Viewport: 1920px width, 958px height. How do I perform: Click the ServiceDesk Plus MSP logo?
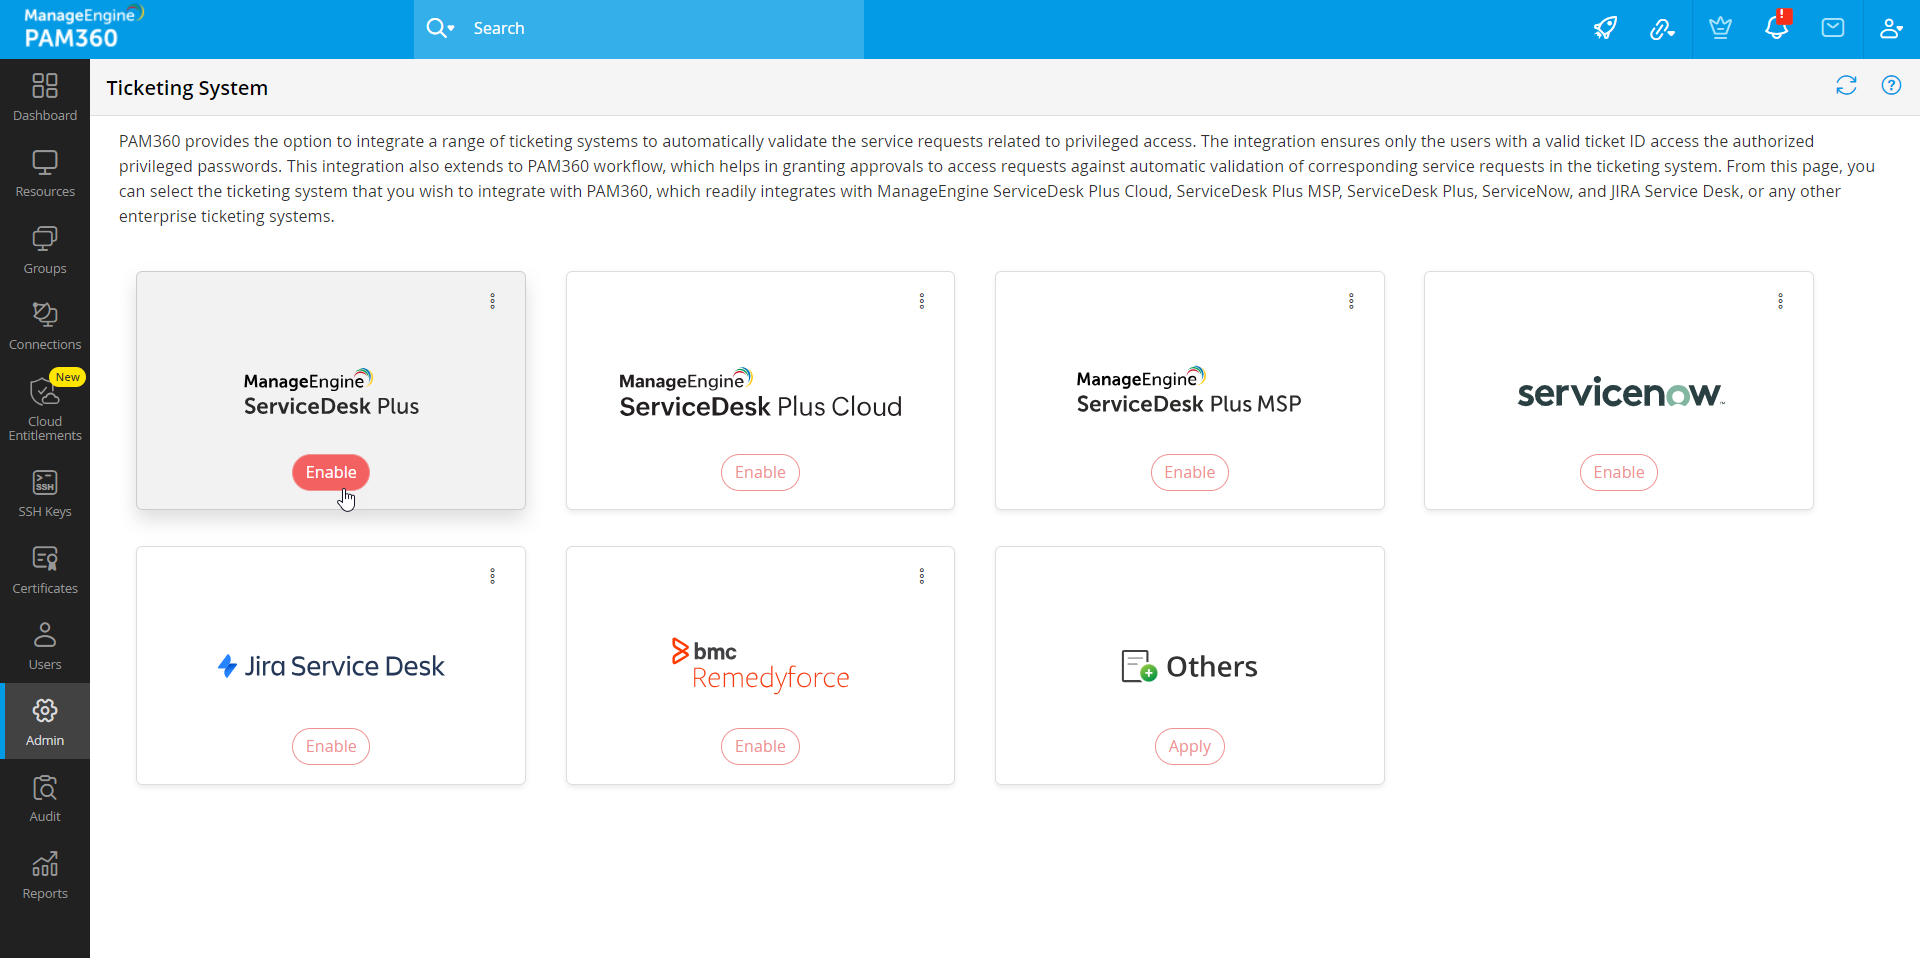1189,391
